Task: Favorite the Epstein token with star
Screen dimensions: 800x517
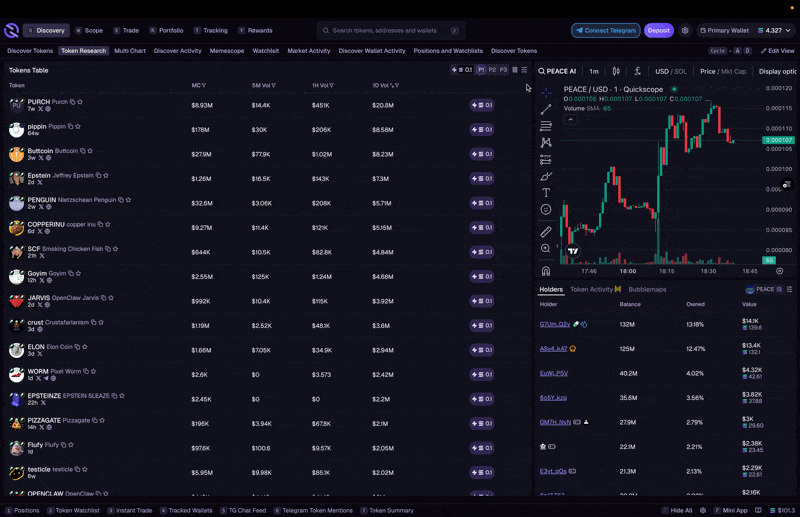Action: coord(106,176)
